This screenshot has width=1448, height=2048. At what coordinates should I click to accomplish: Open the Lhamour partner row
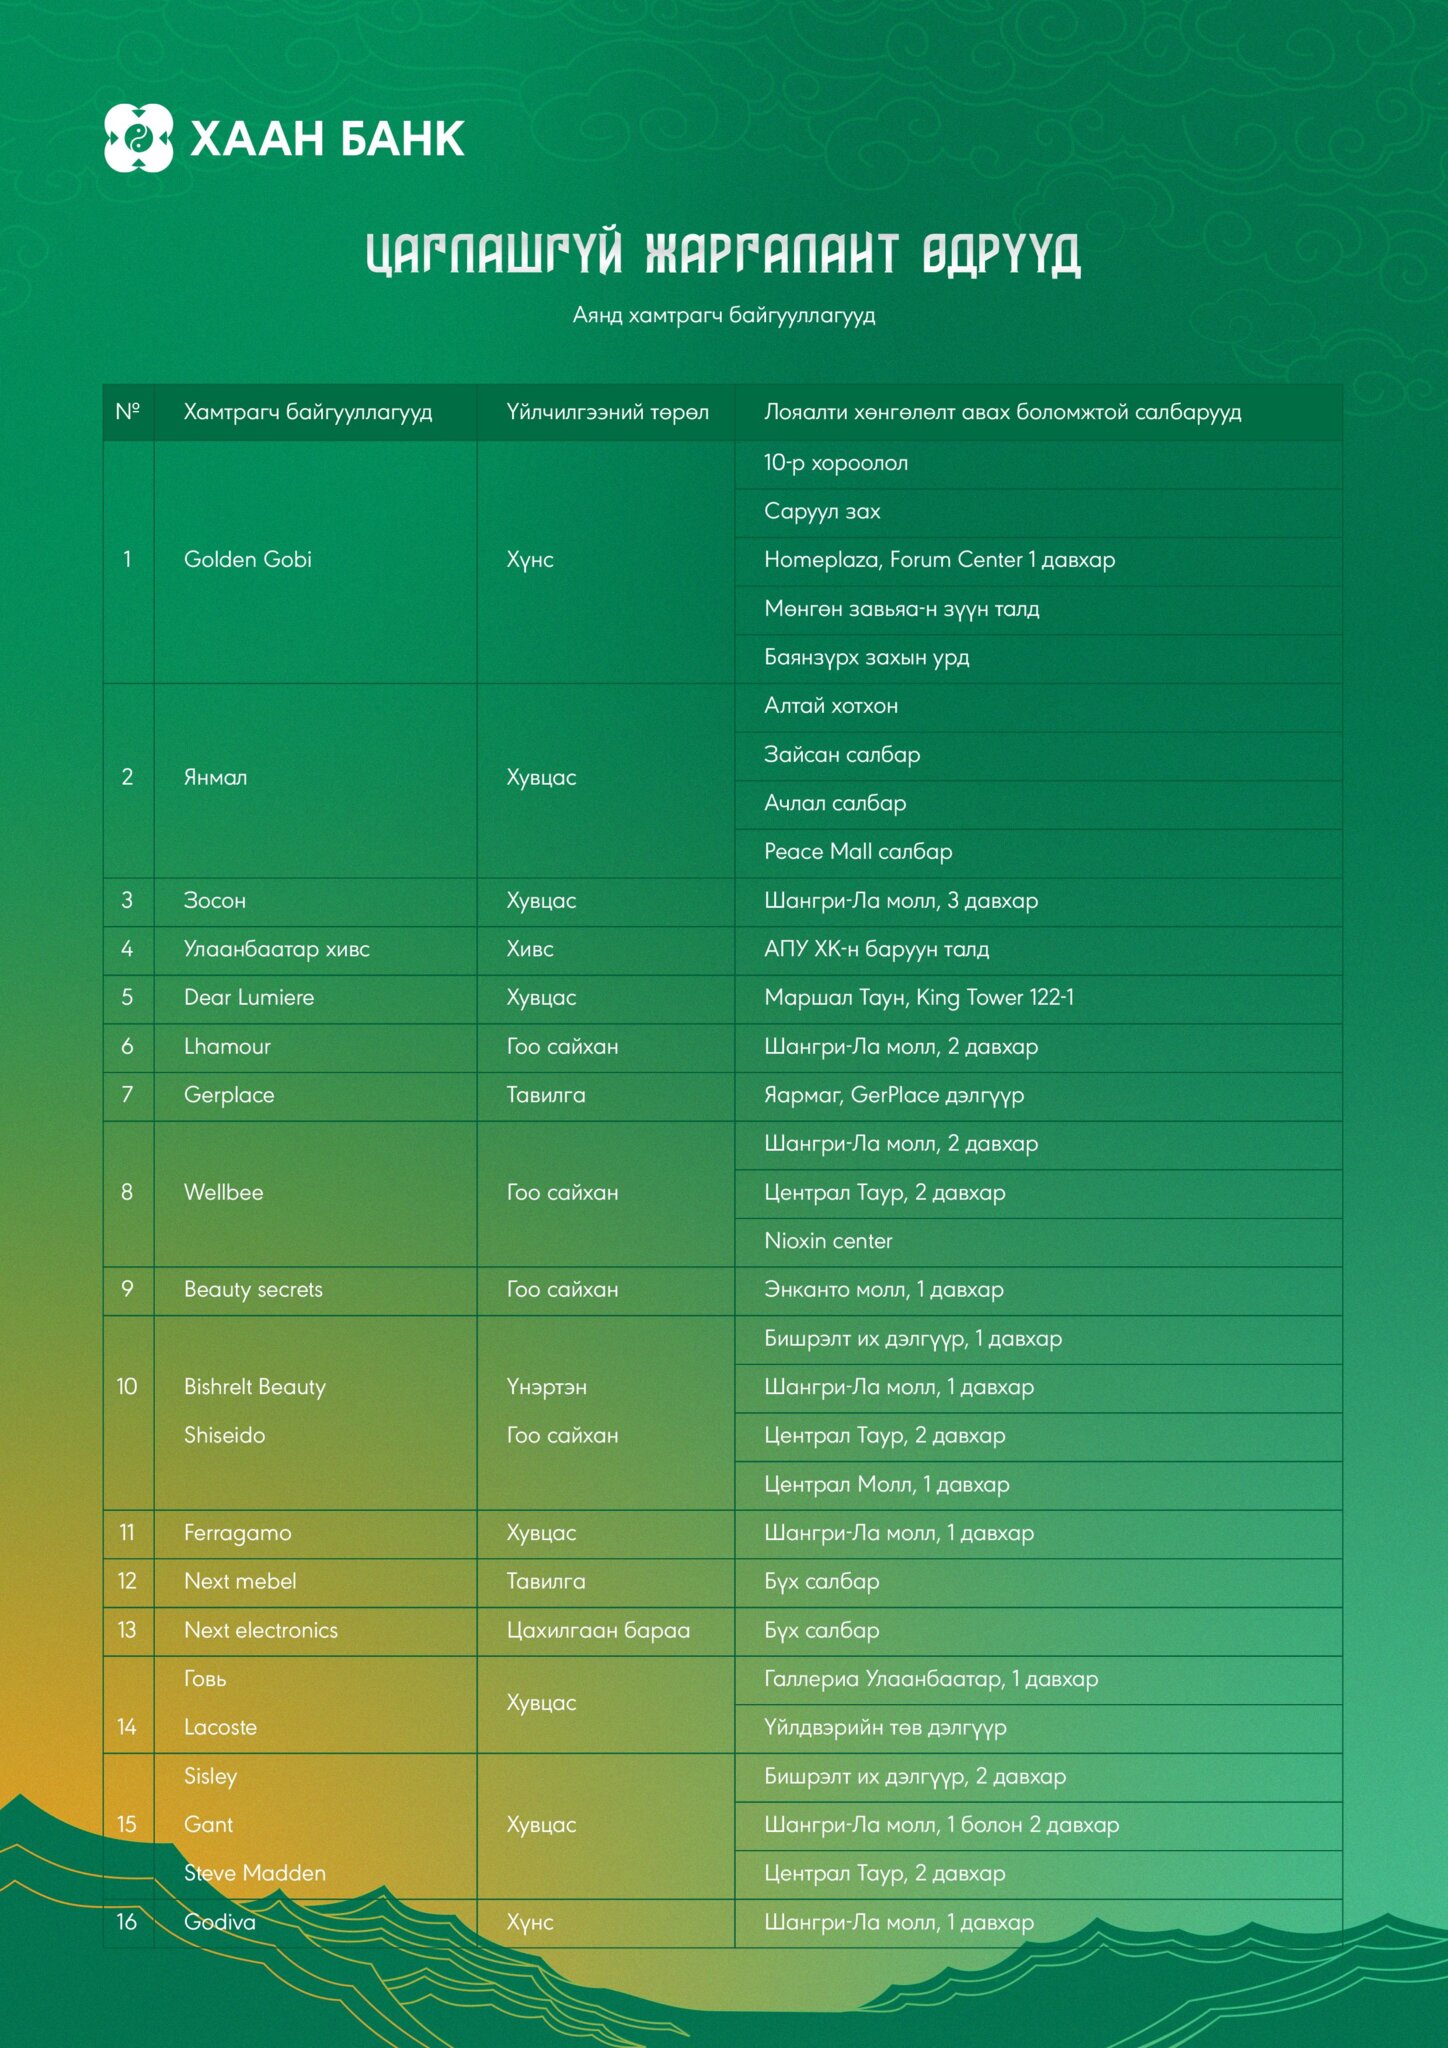point(227,1047)
